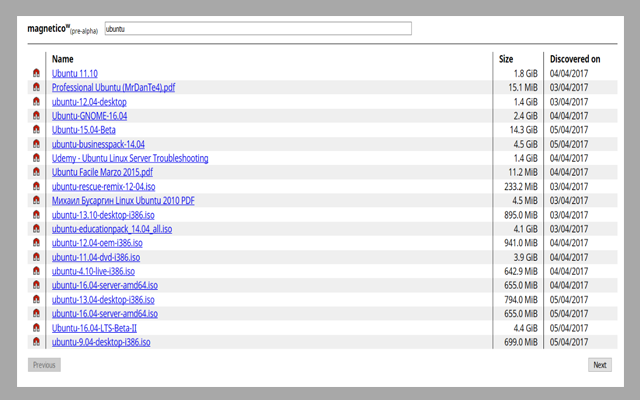Open the ubuntu-12.04-oem-i386.iso link
The image size is (640, 400).
97,243
